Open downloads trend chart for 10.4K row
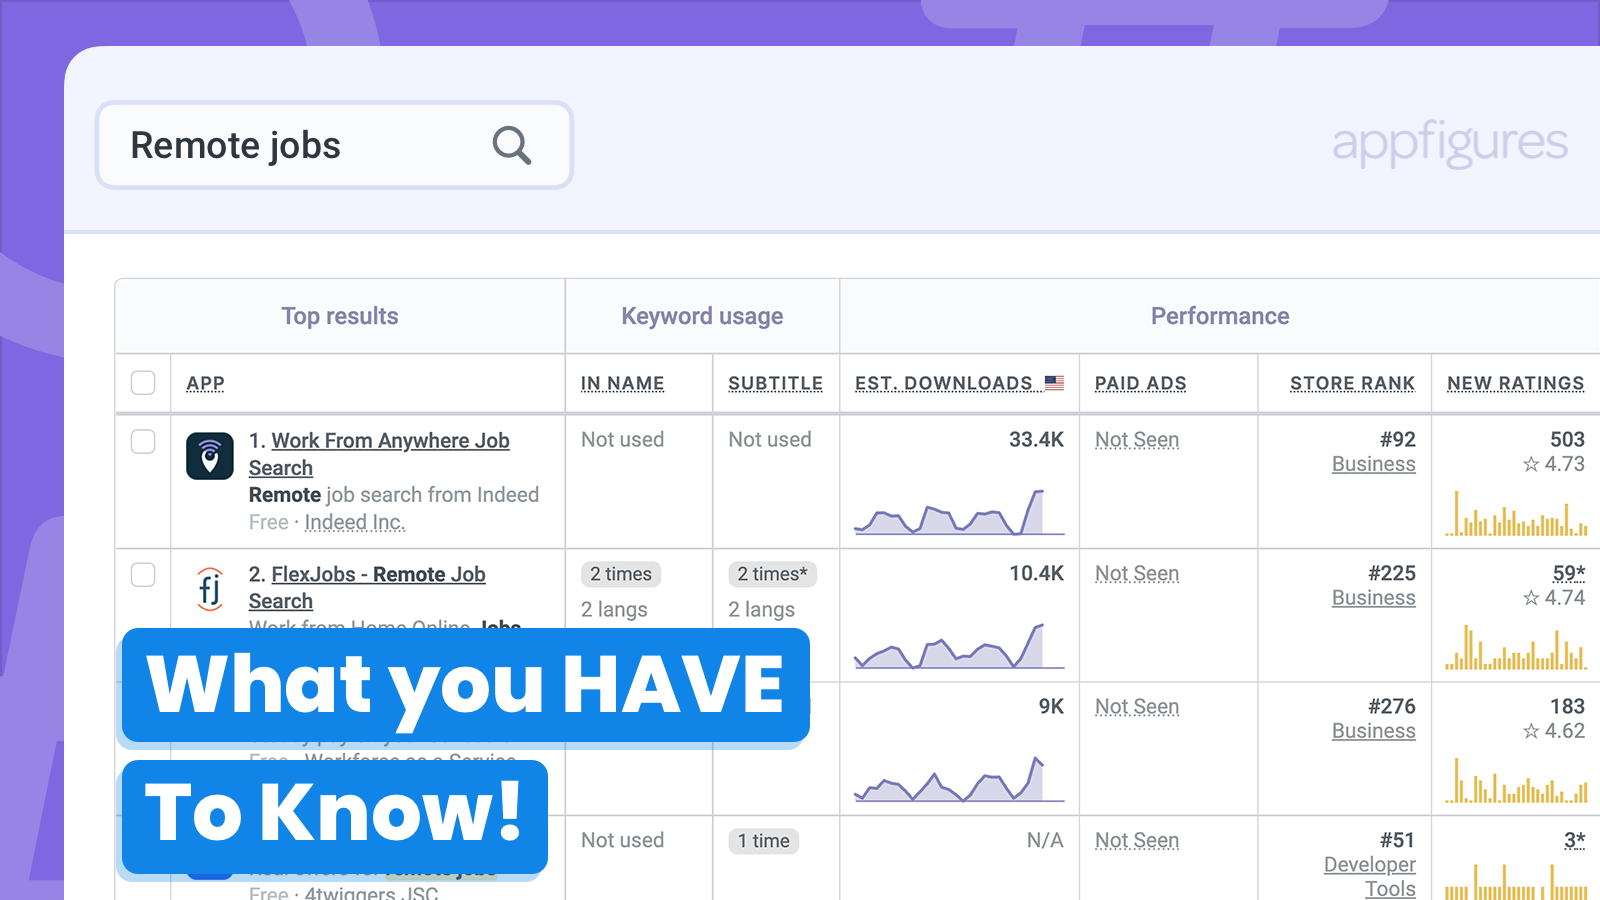 coord(959,645)
